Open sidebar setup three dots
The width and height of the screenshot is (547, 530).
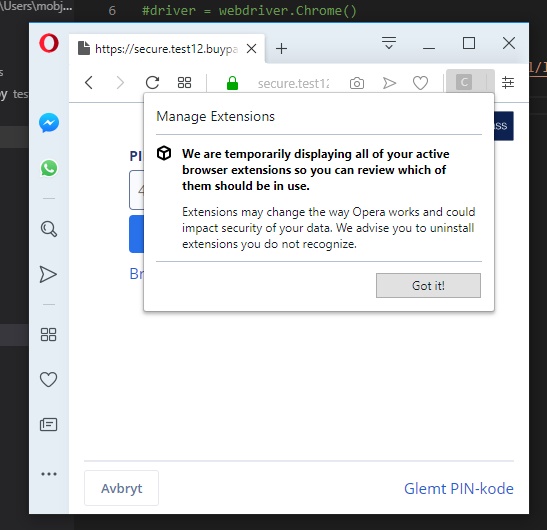tap(49, 474)
